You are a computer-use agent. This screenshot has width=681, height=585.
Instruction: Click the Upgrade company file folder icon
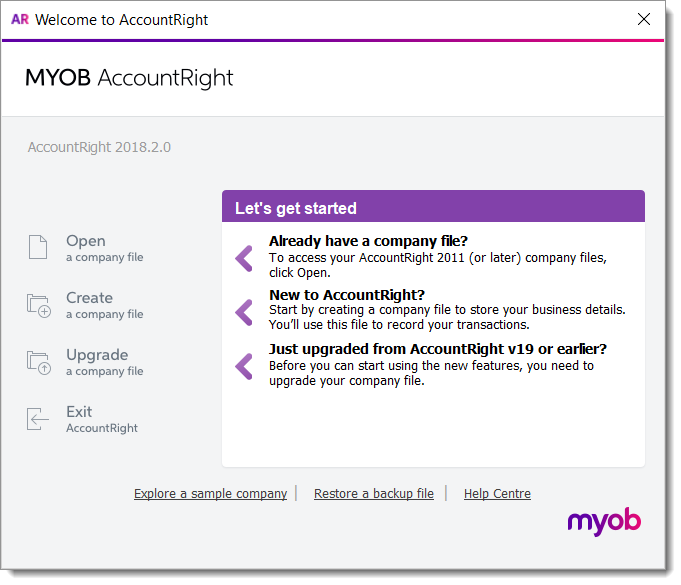point(38,362)
